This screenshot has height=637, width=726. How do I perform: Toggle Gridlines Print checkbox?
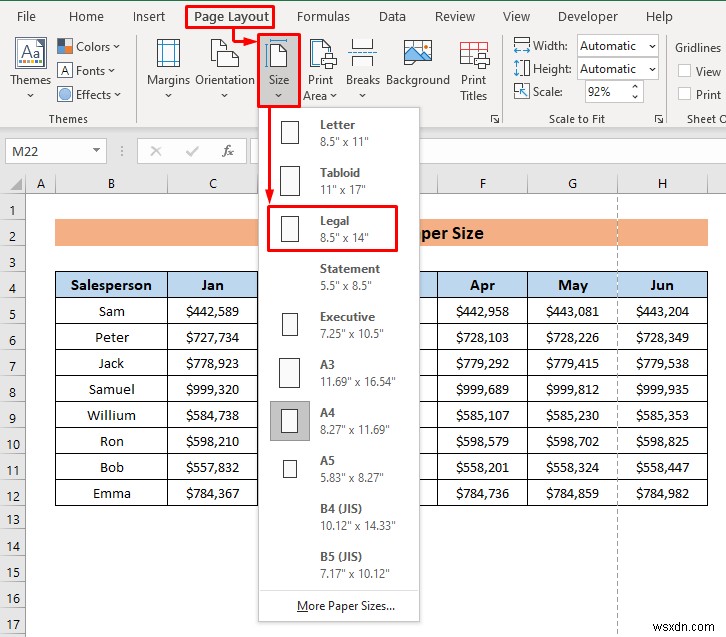pos(684,94)
